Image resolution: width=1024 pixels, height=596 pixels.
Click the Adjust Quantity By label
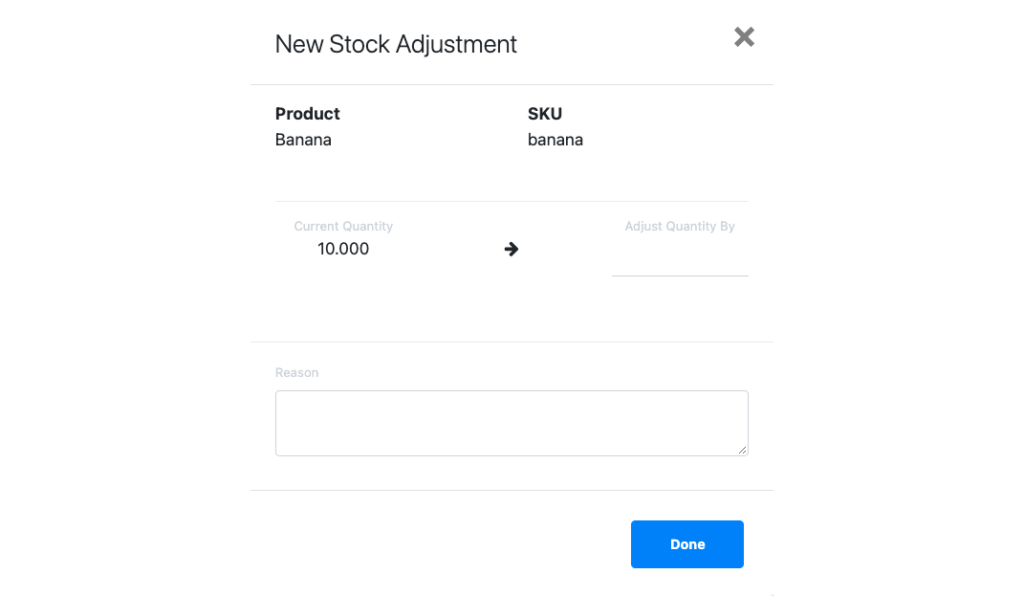pos(680,226)
